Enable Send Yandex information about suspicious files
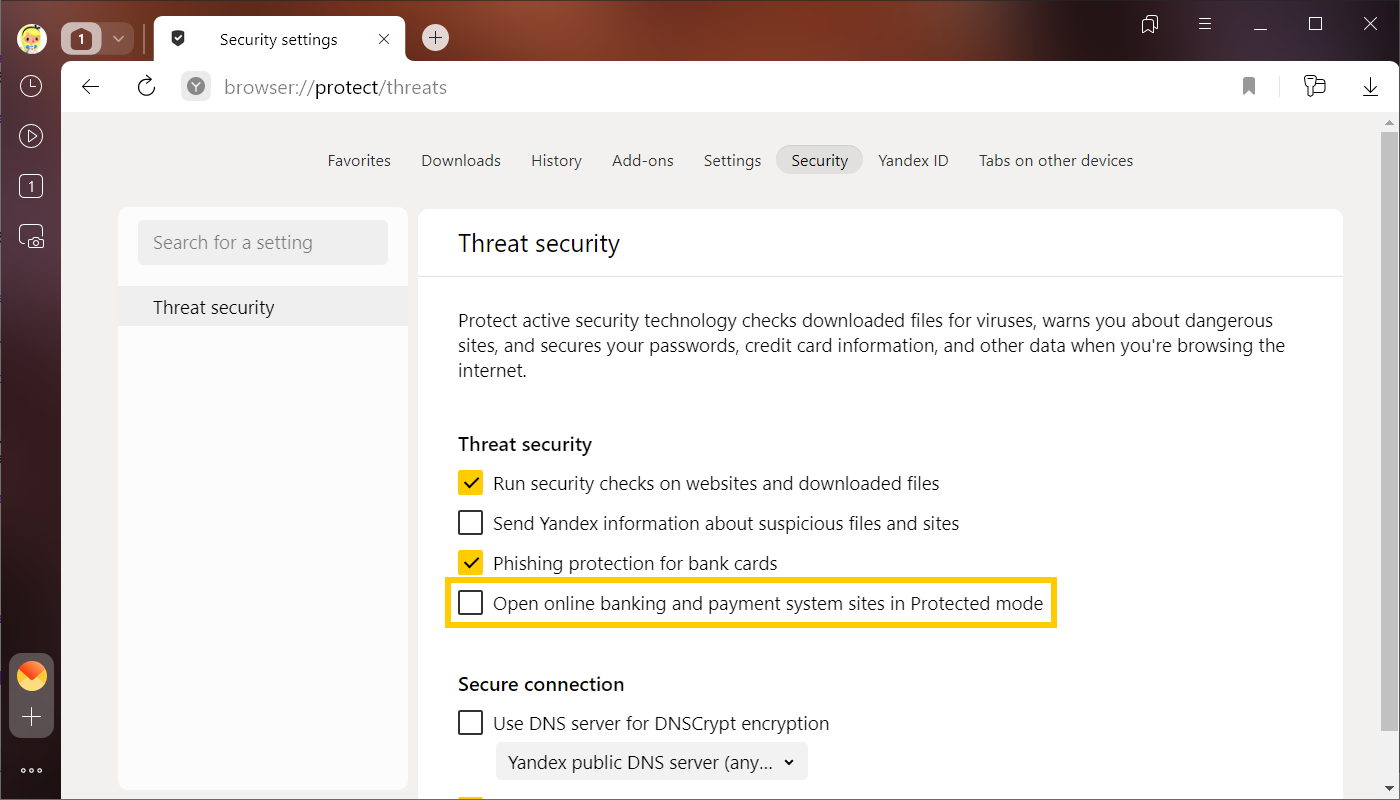The image size is (1400, 800). [x=471, y=523]
